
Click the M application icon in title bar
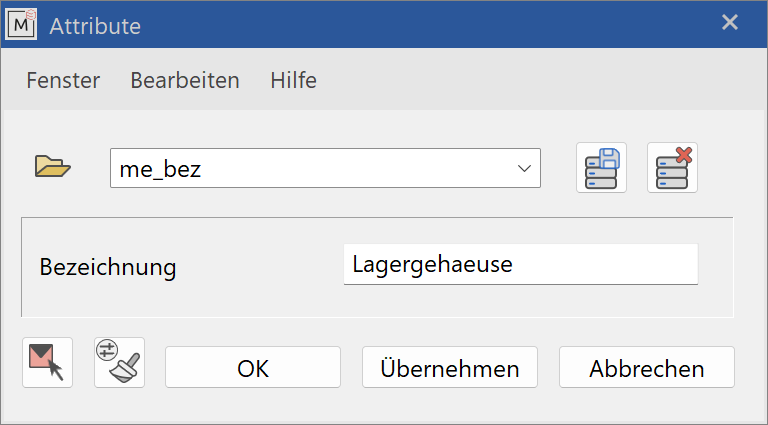[21, 24]
